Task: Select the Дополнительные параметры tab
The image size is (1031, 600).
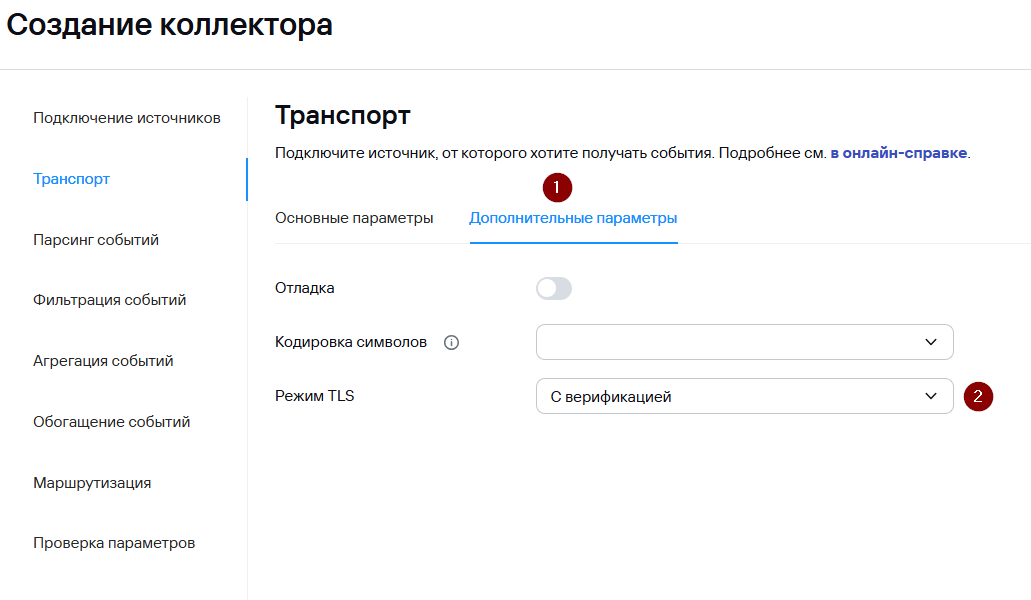Action: click(573, 218)
